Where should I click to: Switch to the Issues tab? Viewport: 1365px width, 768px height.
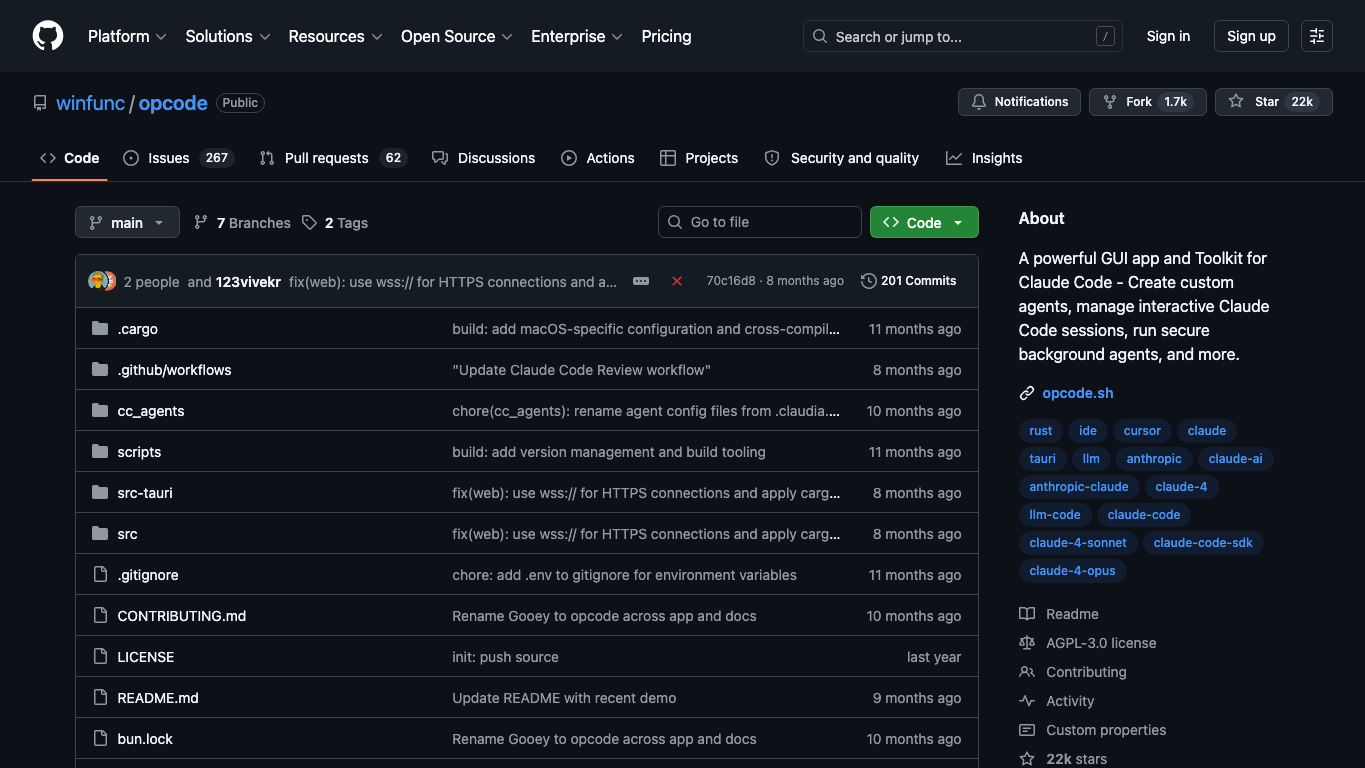[x=178, y=158]
